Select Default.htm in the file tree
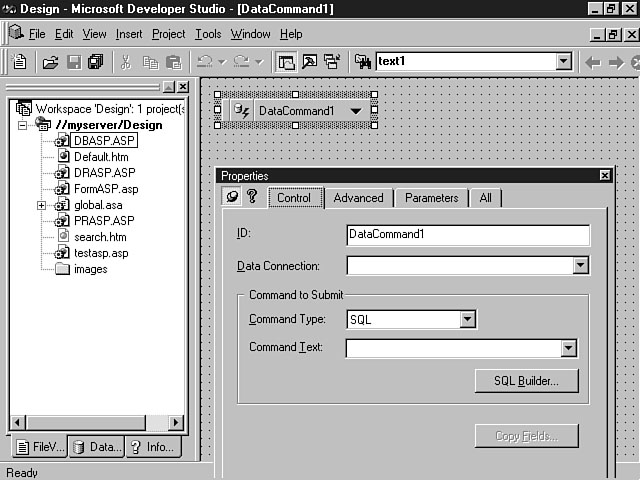Image resolution: width=640 pixels, height=480 pixels. click(x=100, y=157)
